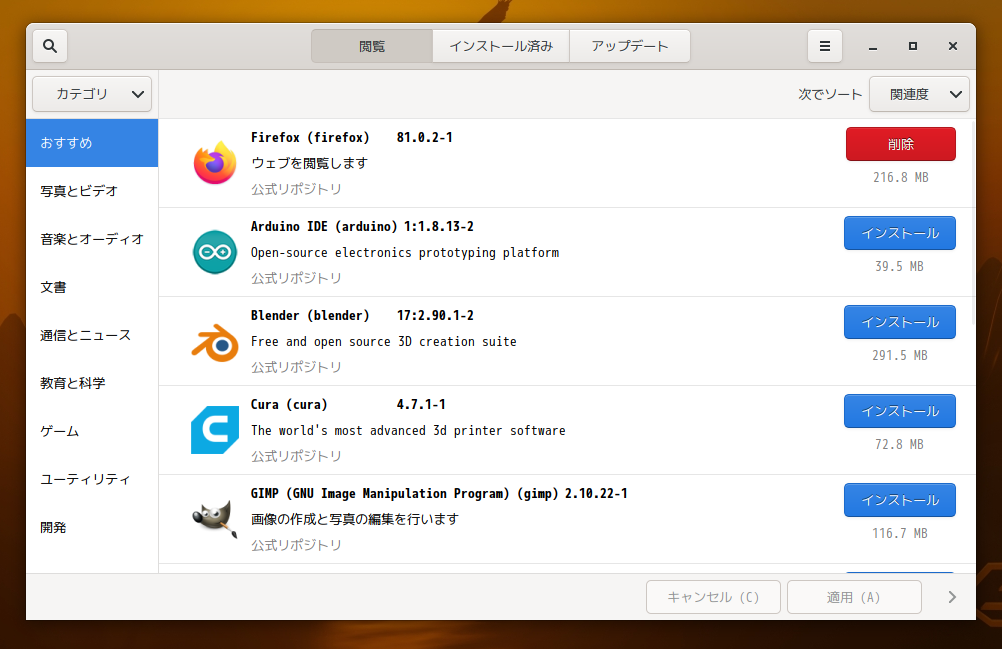The image size is (1002, 649).
Task: Install Cura with its インストール button
Action: pyautogui.click(x=900, y=411)
